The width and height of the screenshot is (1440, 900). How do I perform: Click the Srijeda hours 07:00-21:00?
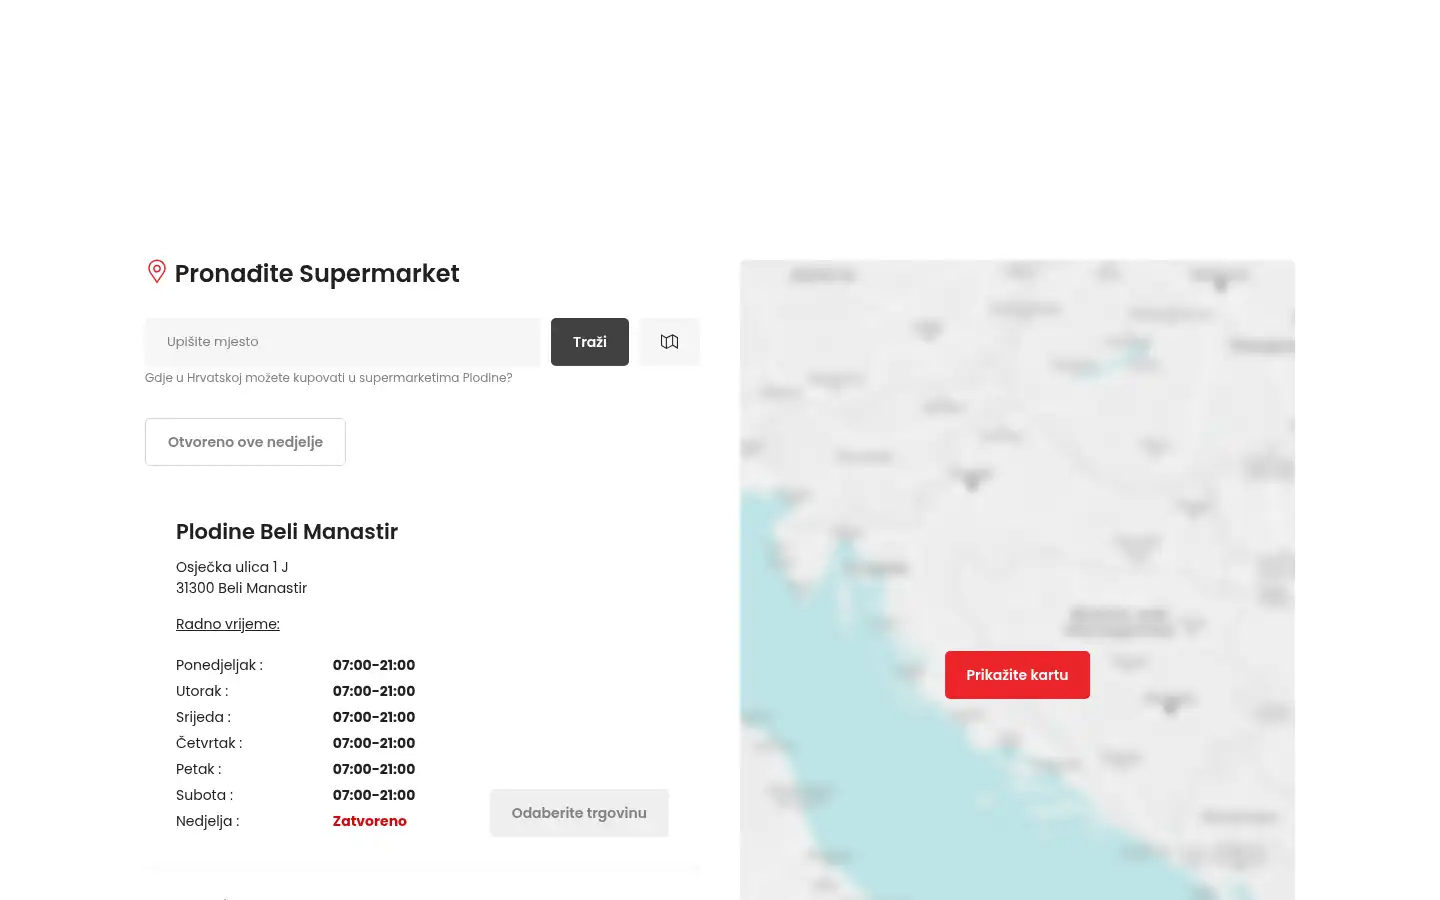coord(374,717)
